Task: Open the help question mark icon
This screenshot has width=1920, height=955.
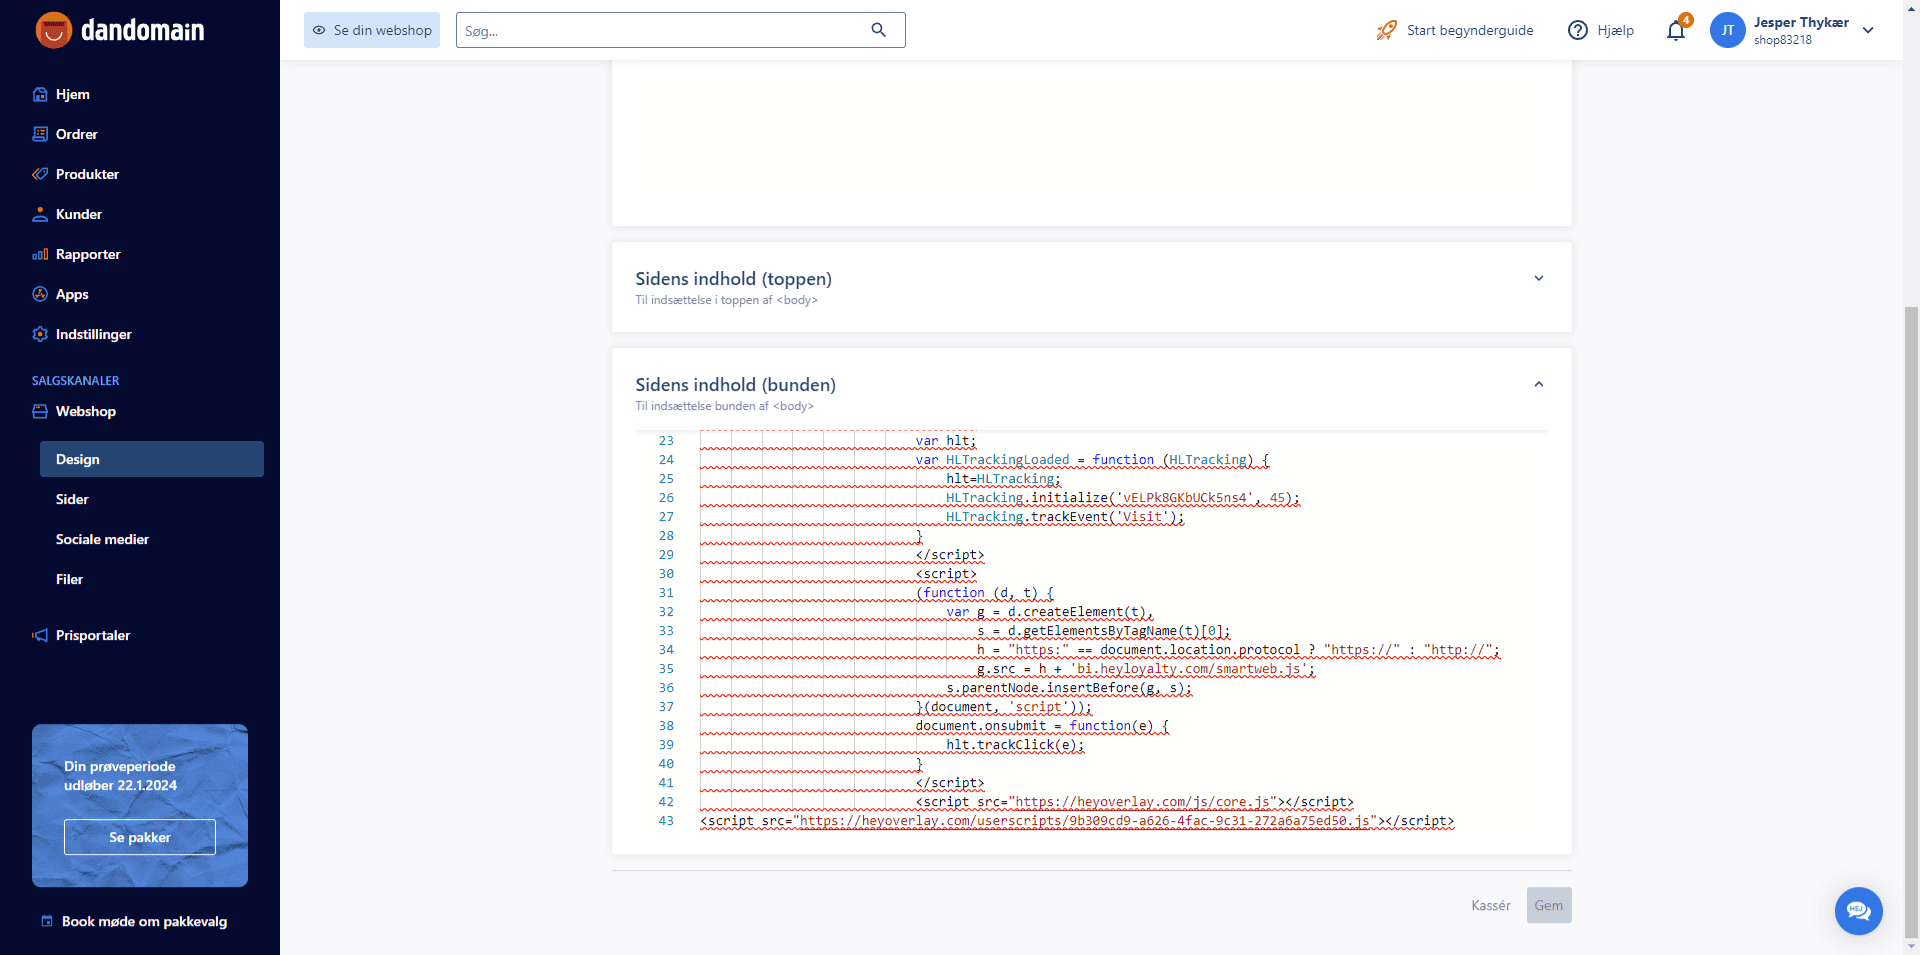Action: tap(1578, 31)
